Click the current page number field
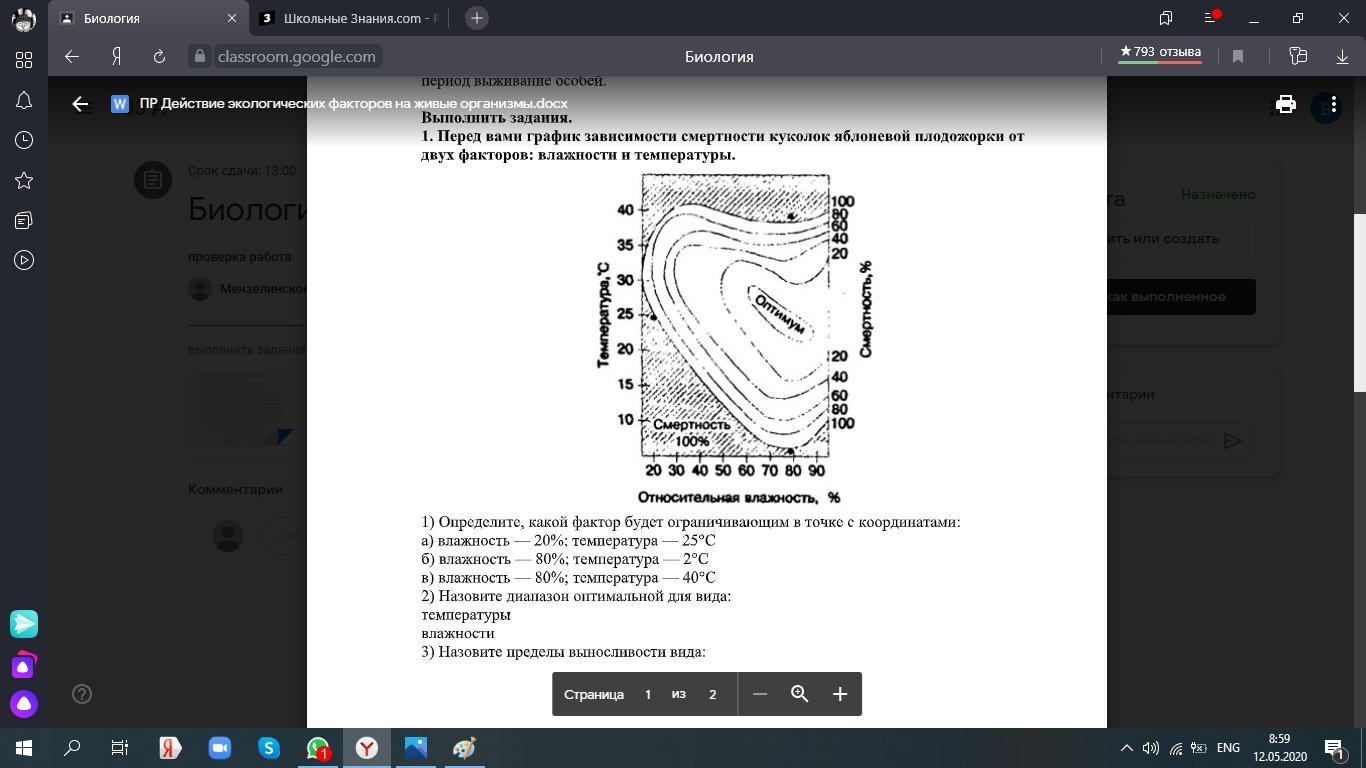 648,694
